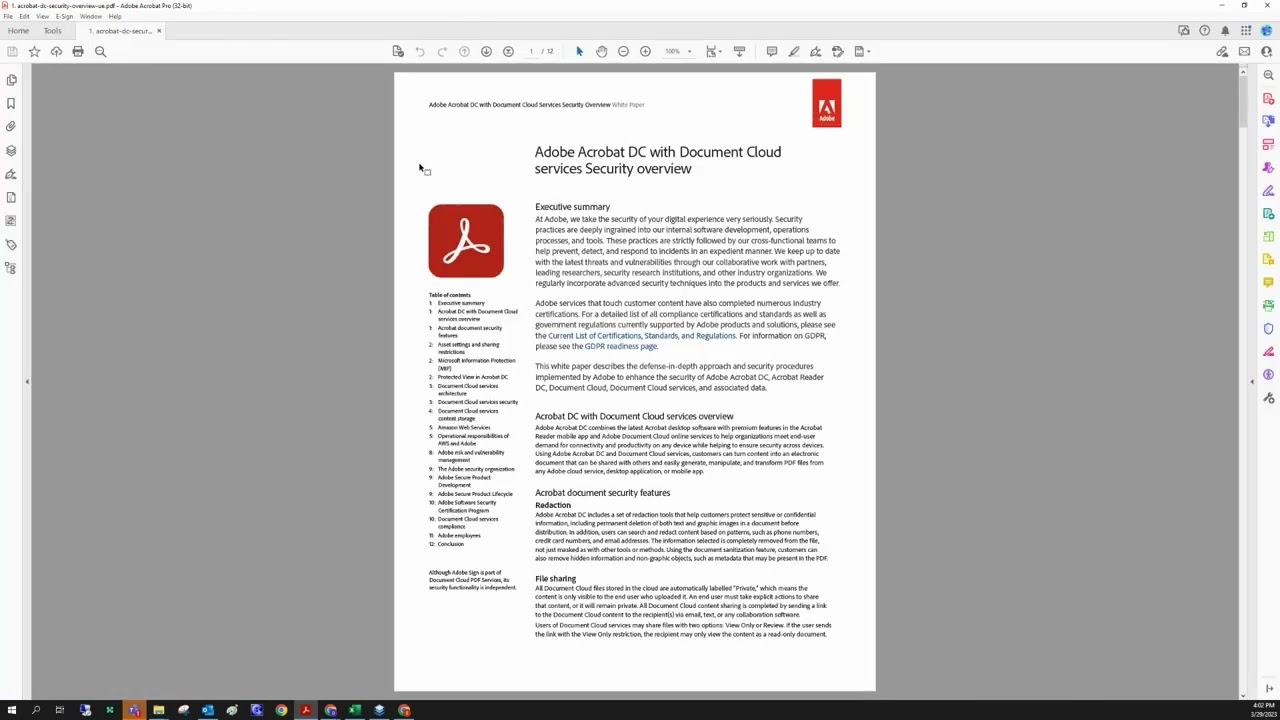Click 'Conclusion' entry in table of contents
1280x720 pixels.
click(x=451, y=544)
